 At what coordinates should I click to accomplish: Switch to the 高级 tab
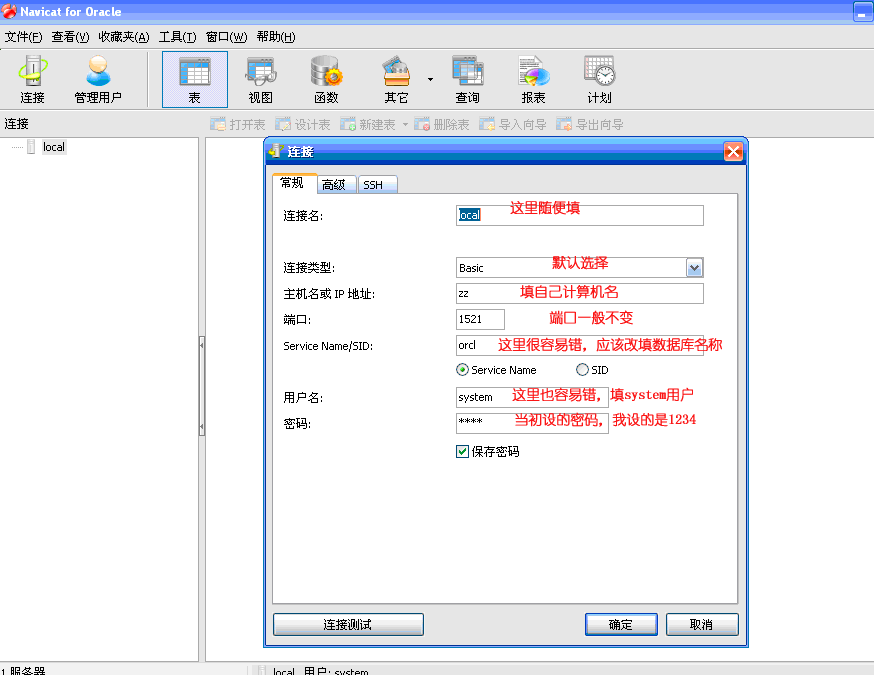click(333, 185)
